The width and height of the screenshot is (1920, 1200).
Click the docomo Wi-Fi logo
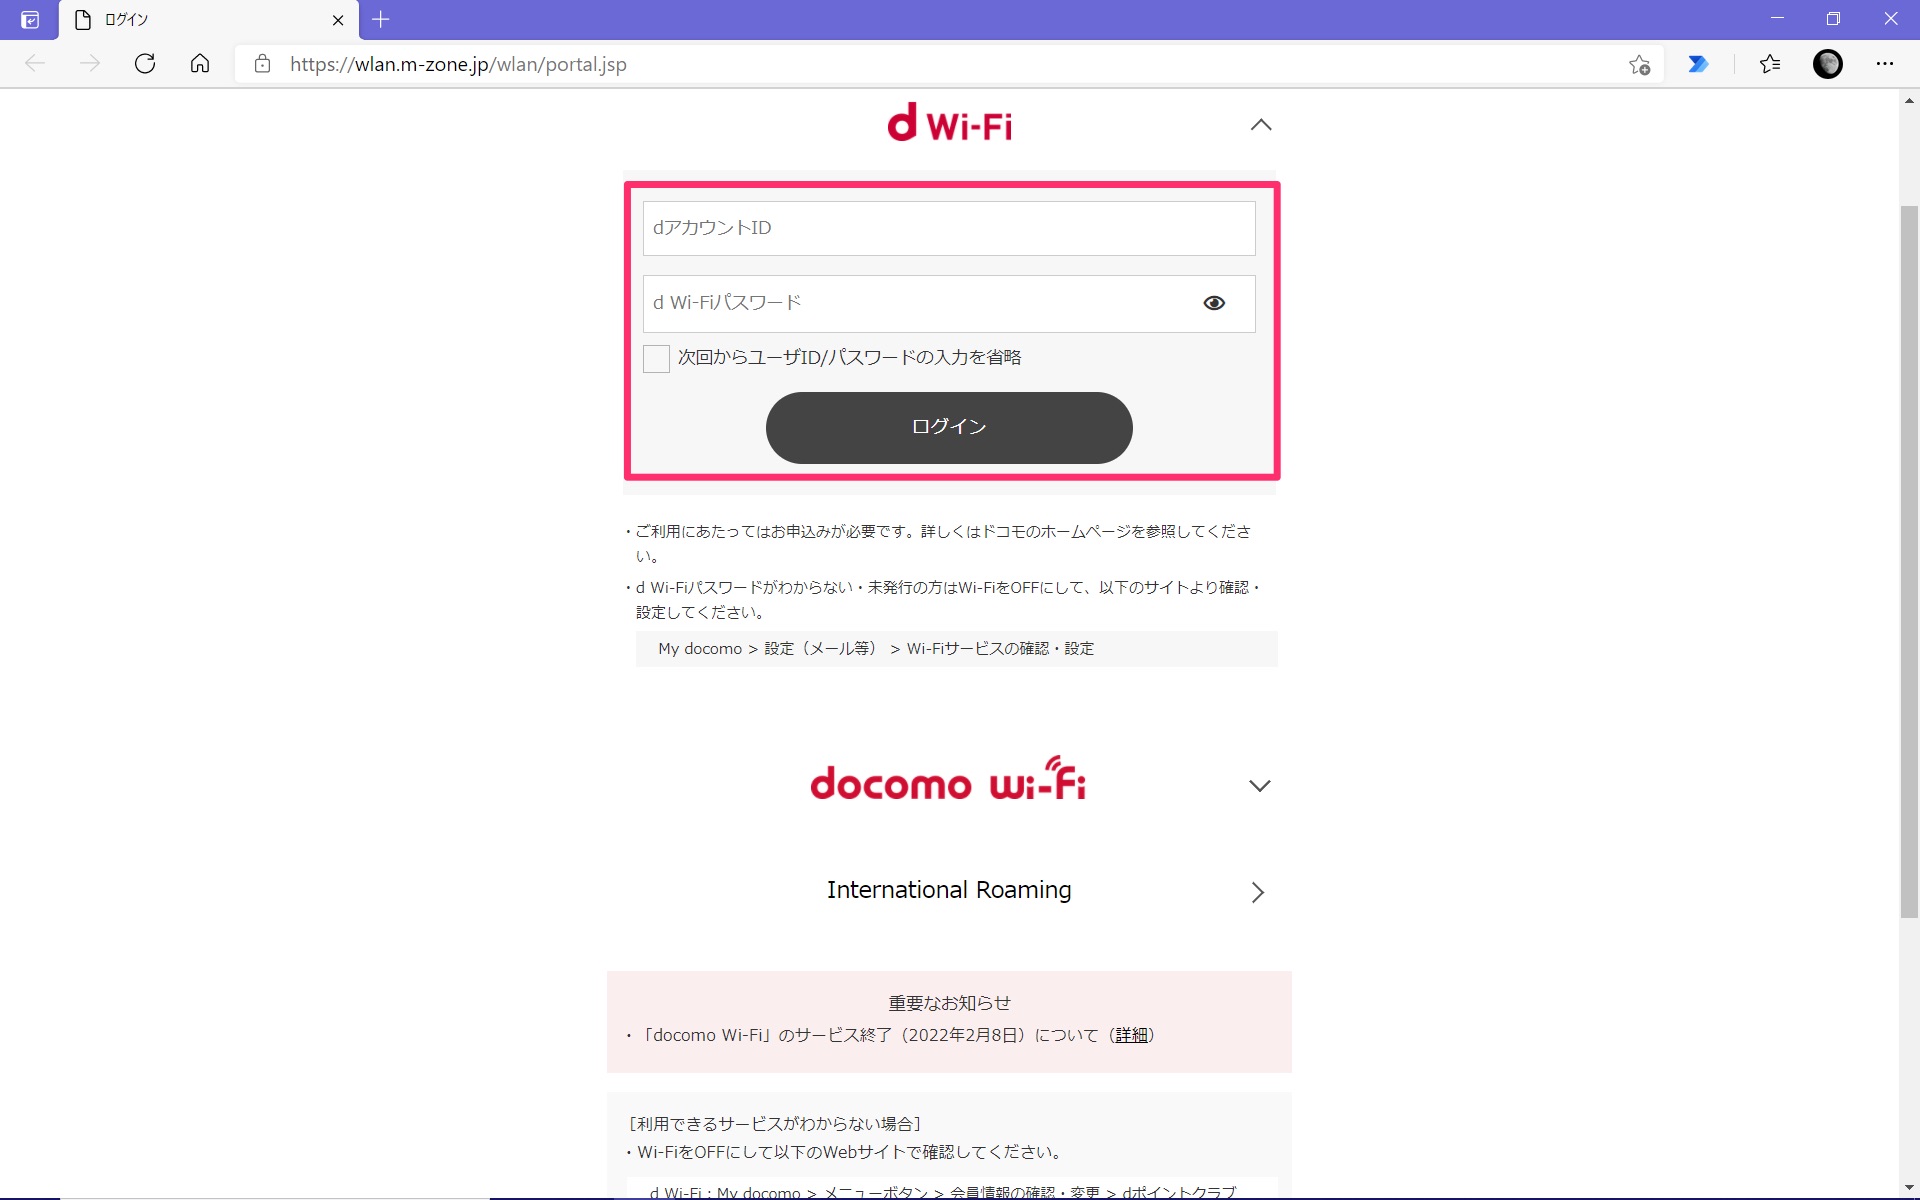tap(948, 780)
